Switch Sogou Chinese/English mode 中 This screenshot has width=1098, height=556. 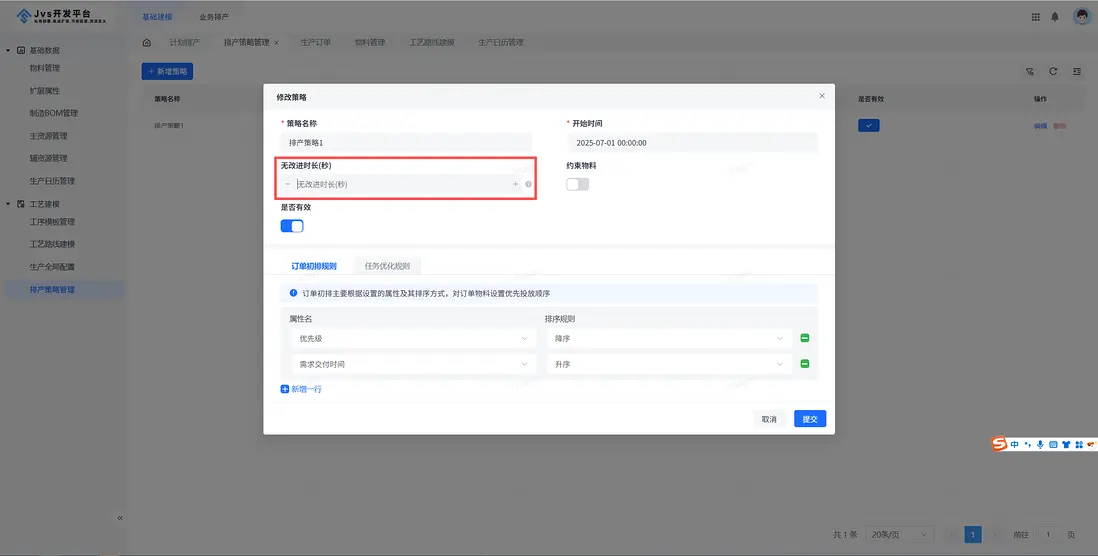(1015, 445)
